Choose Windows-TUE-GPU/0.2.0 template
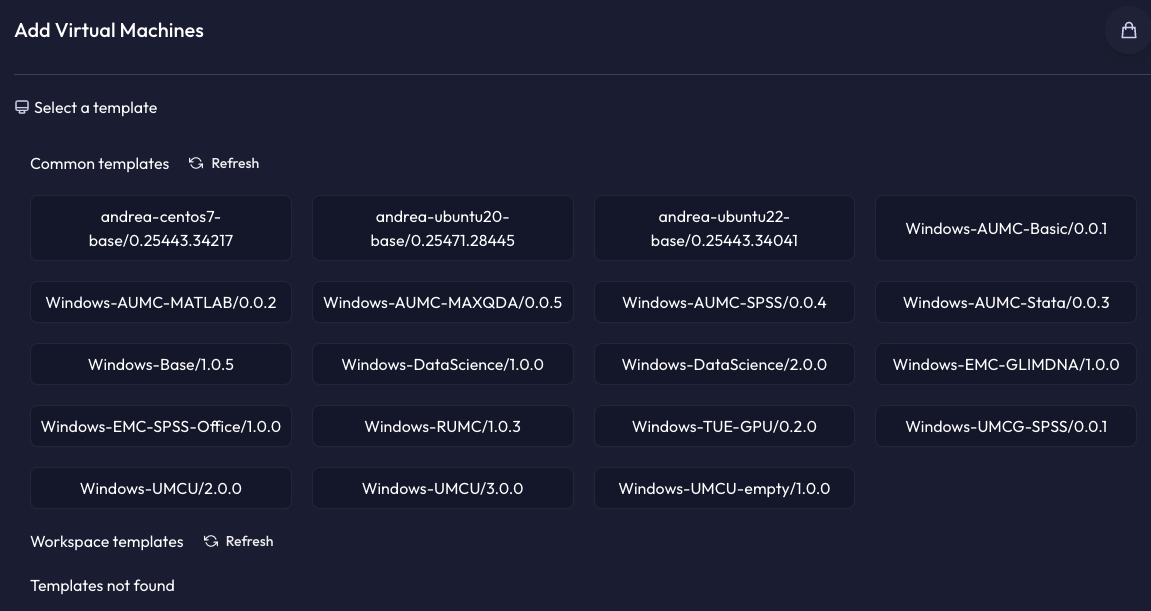1151x611 pixels. point(724,426)
